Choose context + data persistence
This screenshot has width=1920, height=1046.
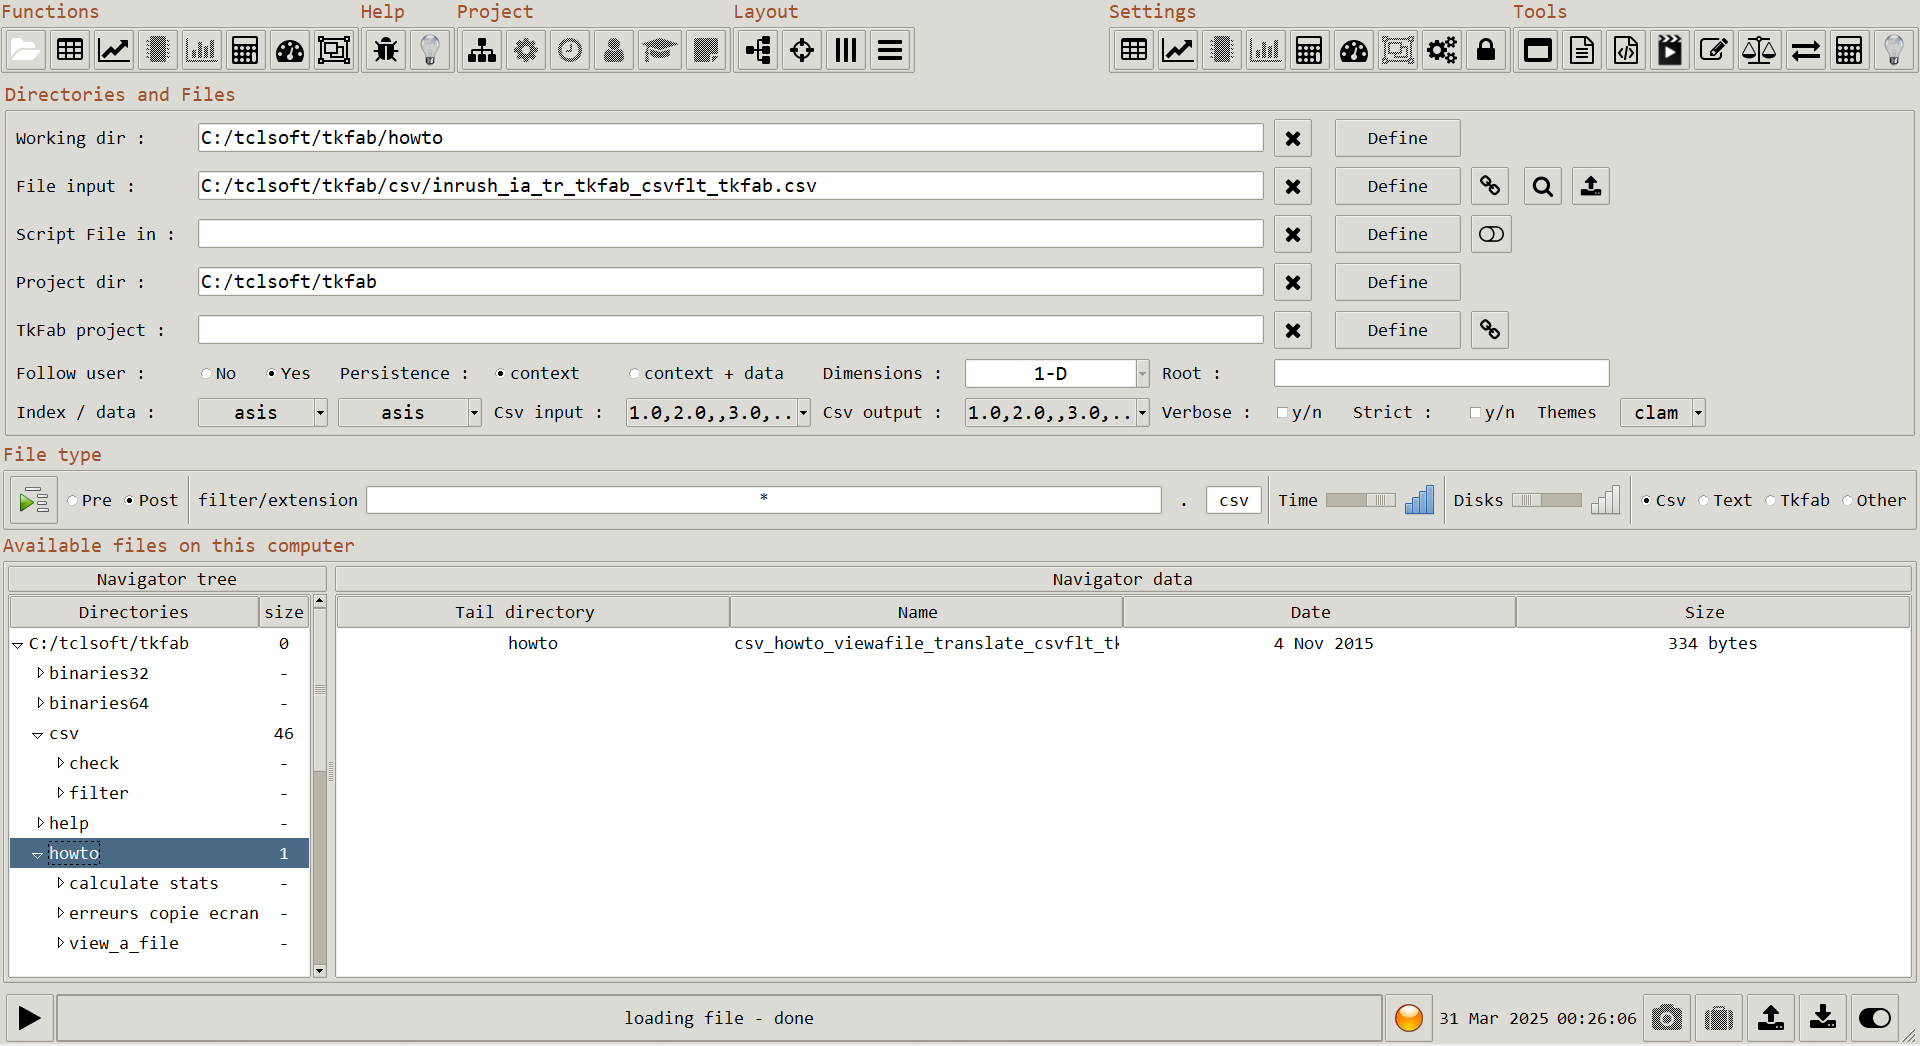(634, 374)
